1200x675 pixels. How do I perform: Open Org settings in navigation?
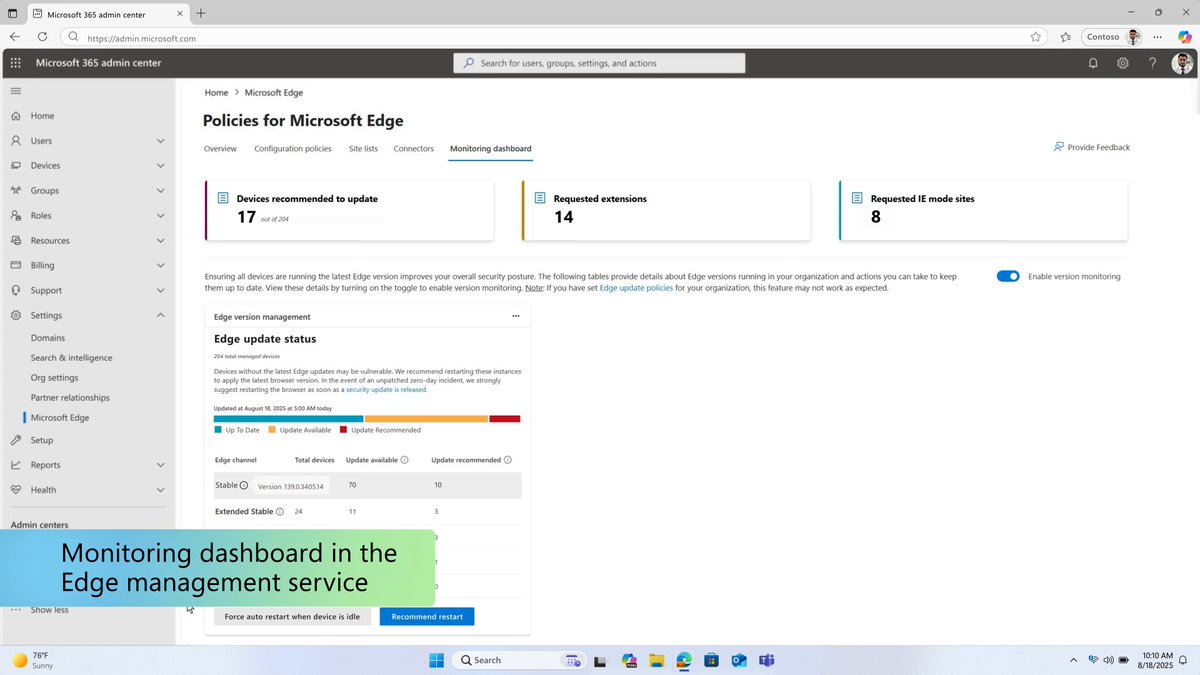(54, 378)
